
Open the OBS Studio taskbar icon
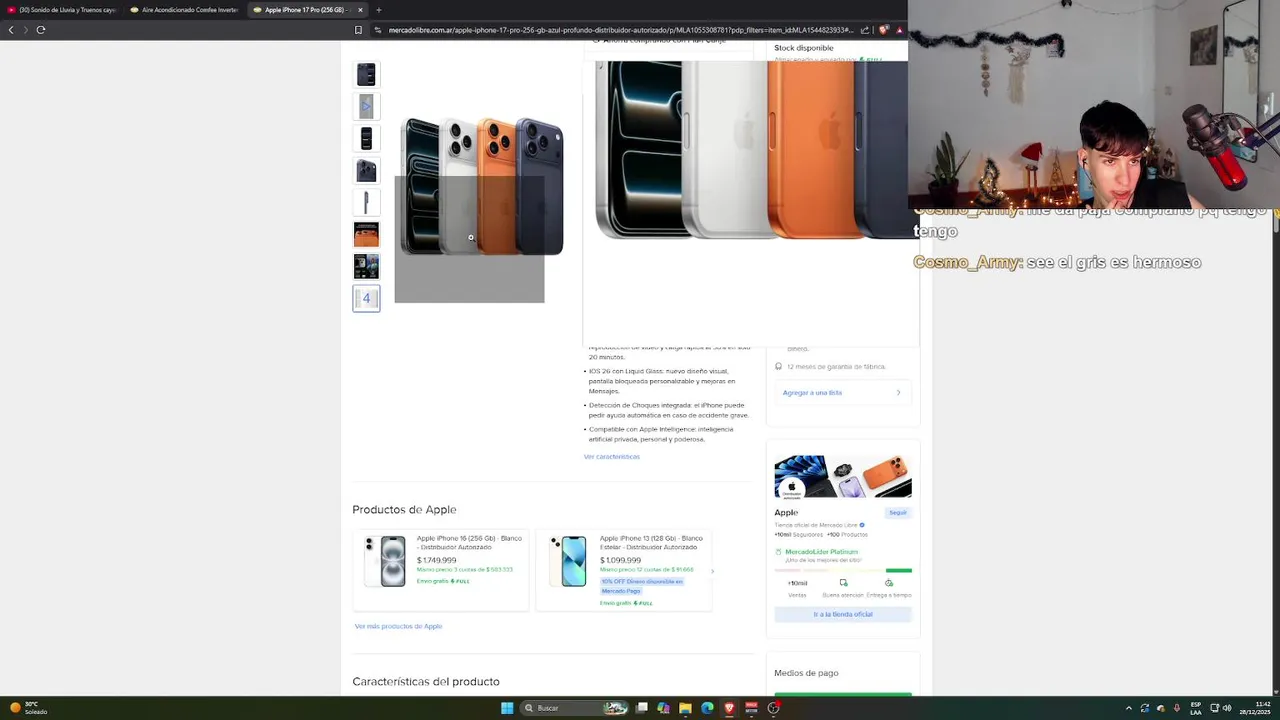coord(773,708)
